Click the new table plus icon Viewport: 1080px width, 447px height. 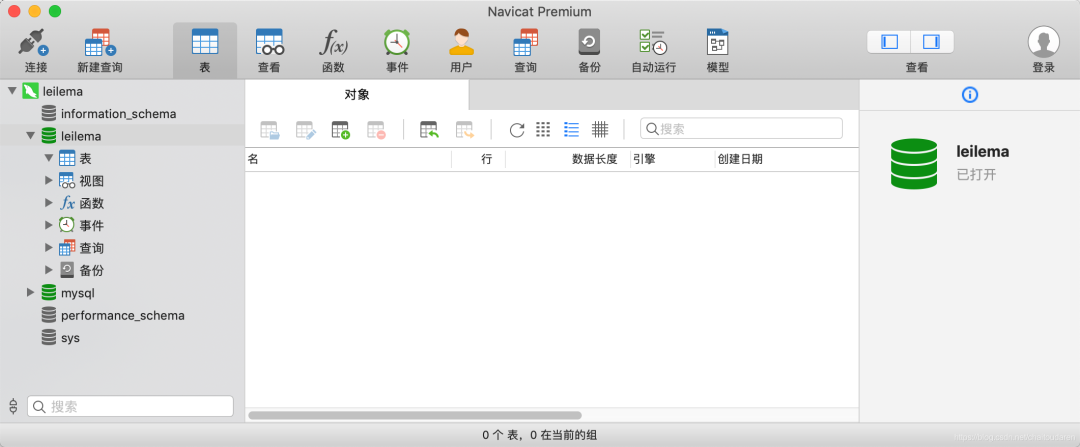[340, 129]
